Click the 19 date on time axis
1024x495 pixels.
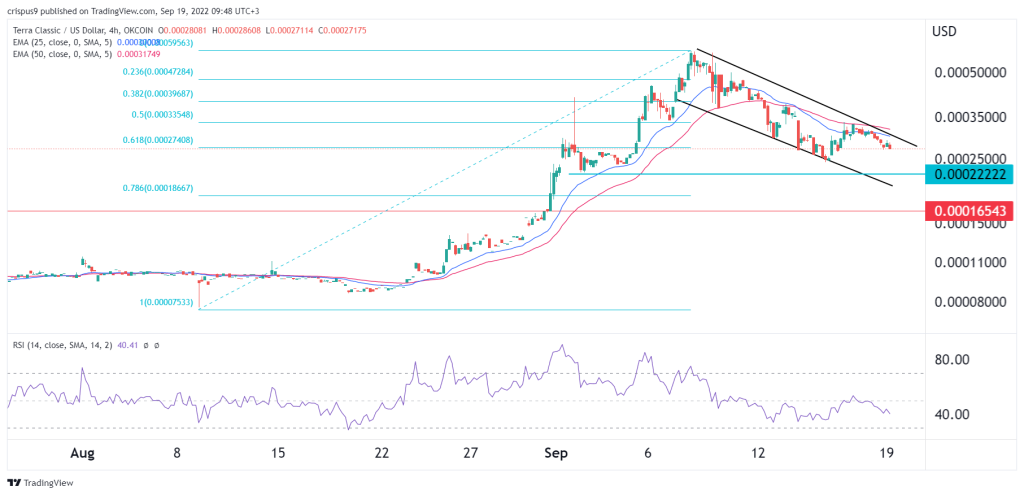tap(887, 453)
